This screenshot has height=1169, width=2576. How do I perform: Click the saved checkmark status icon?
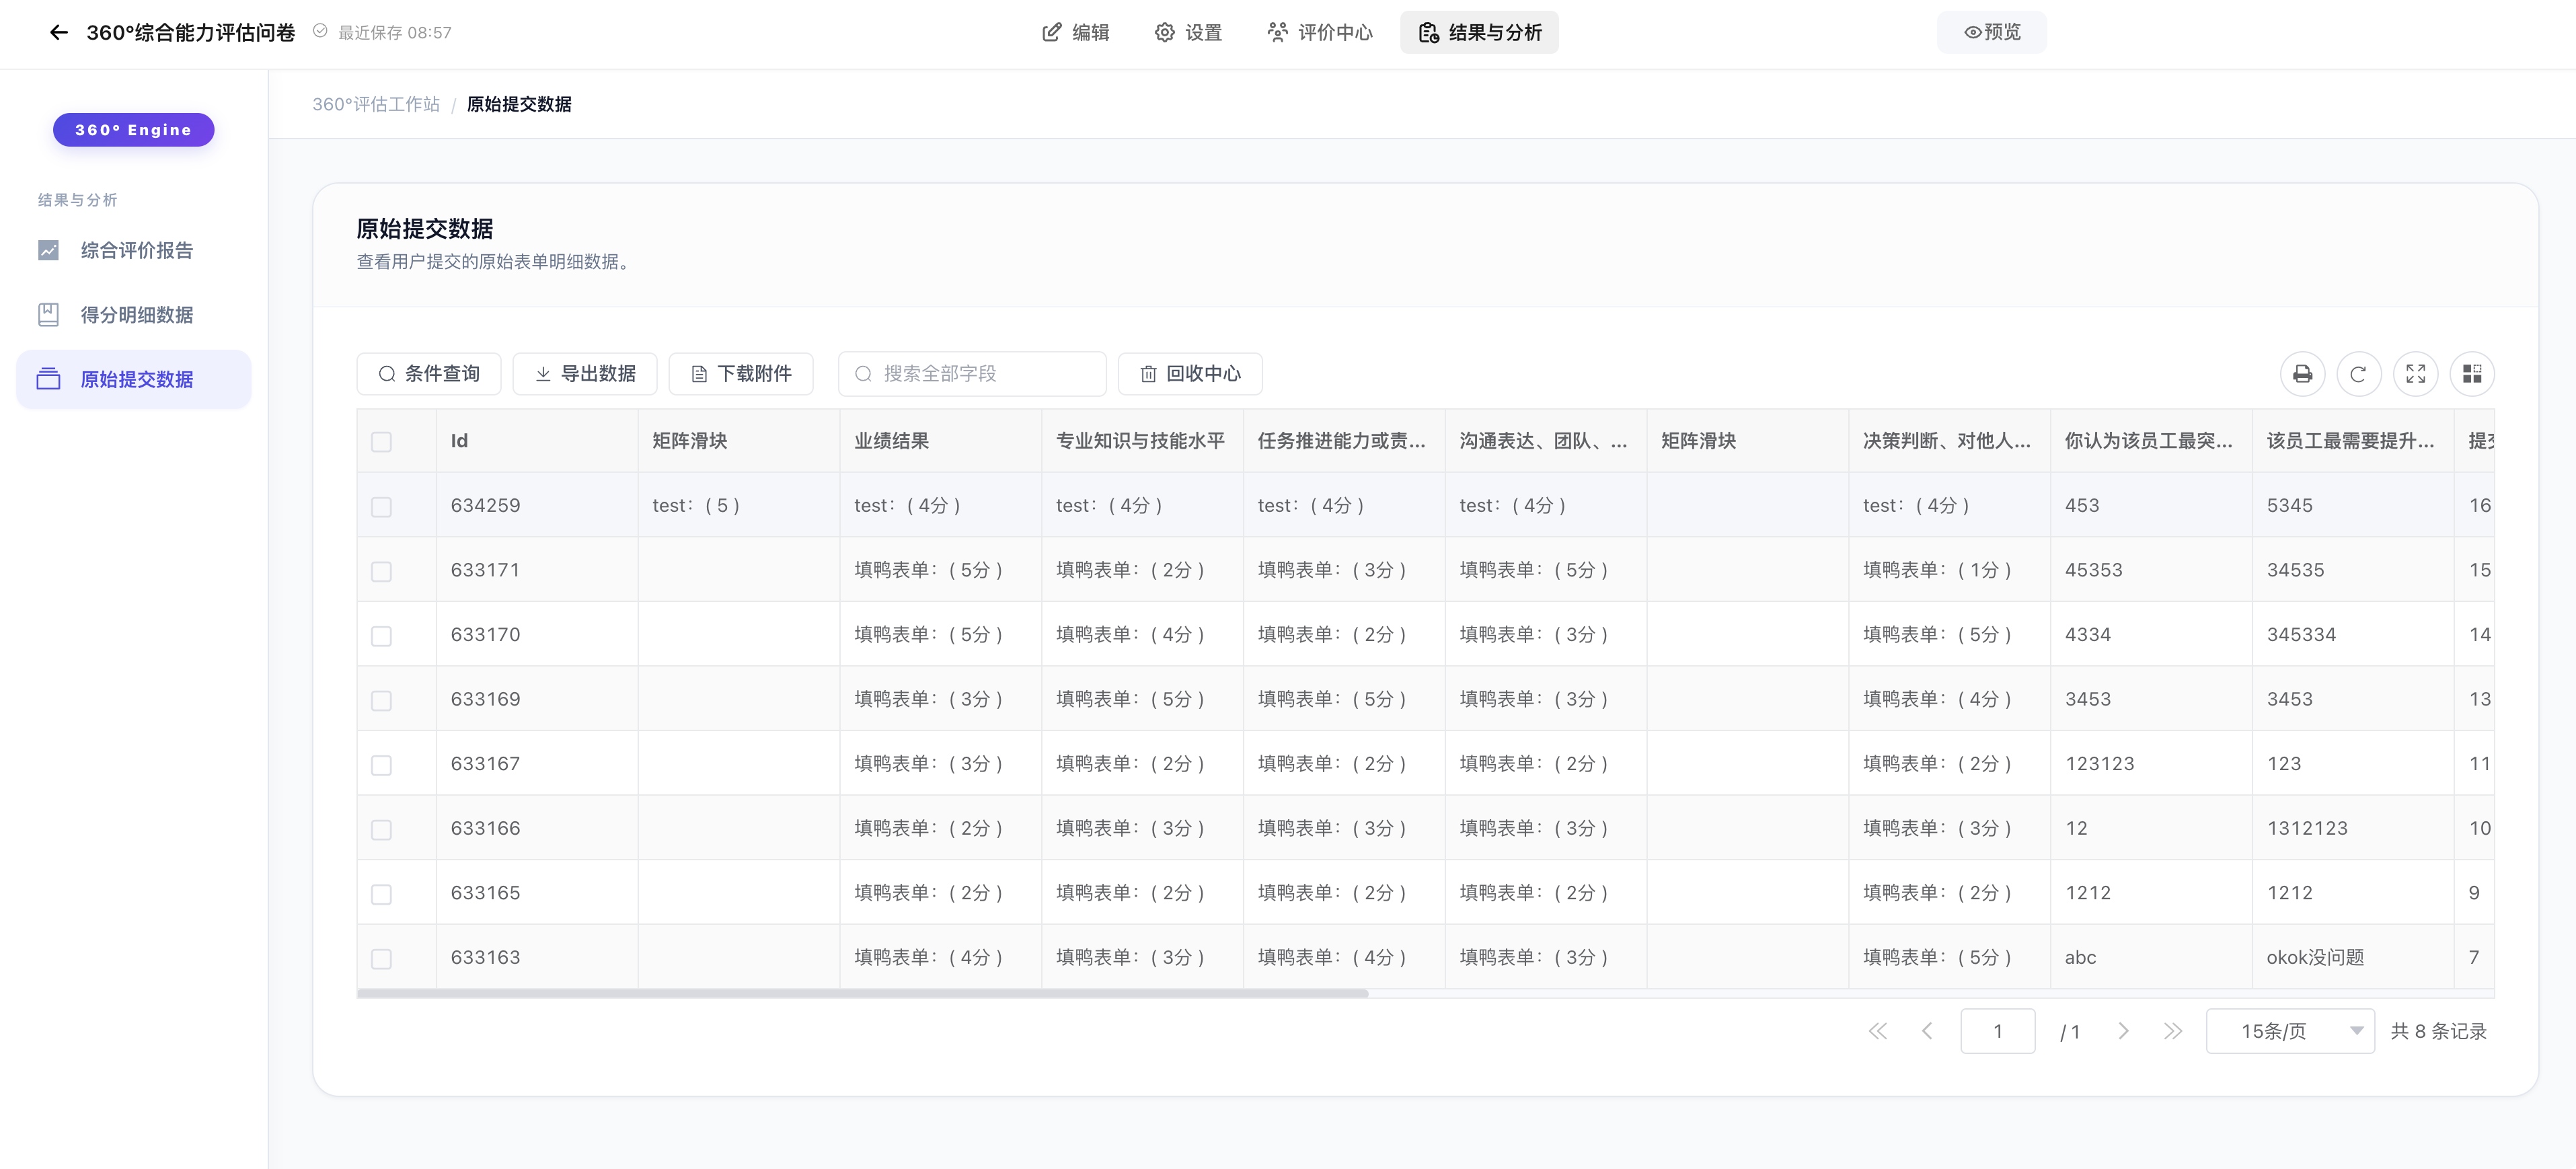pyautogui.click(x=320, y=31)
